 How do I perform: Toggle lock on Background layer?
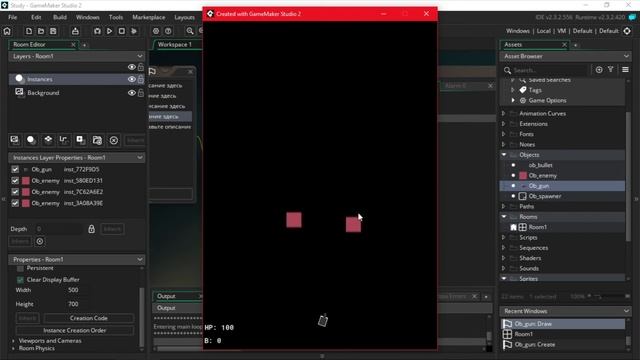pos(141,93)
